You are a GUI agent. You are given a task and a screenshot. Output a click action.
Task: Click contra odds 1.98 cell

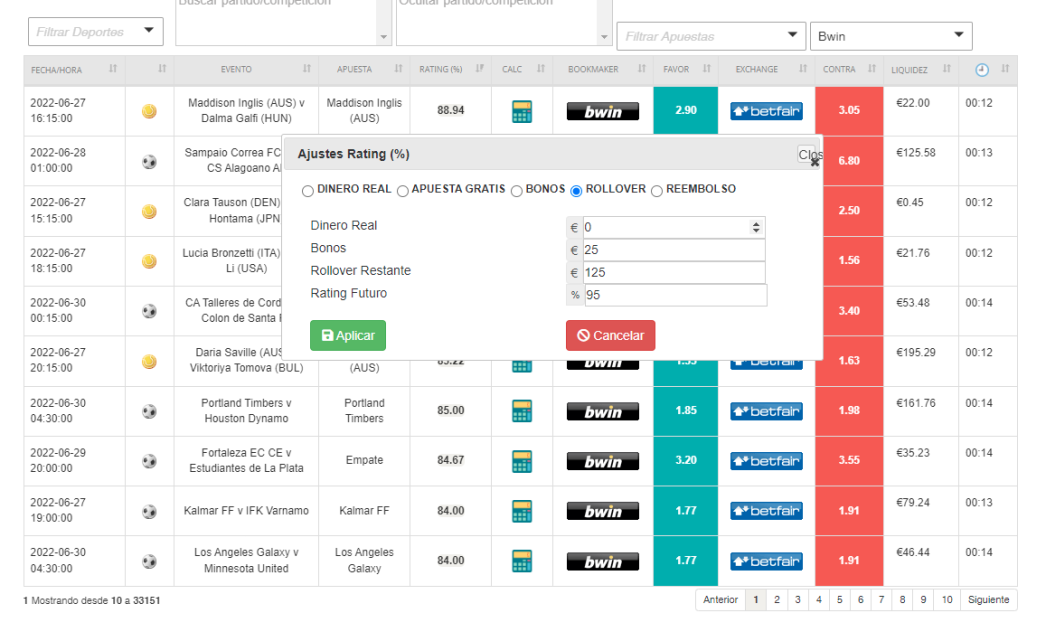point(849,410)
